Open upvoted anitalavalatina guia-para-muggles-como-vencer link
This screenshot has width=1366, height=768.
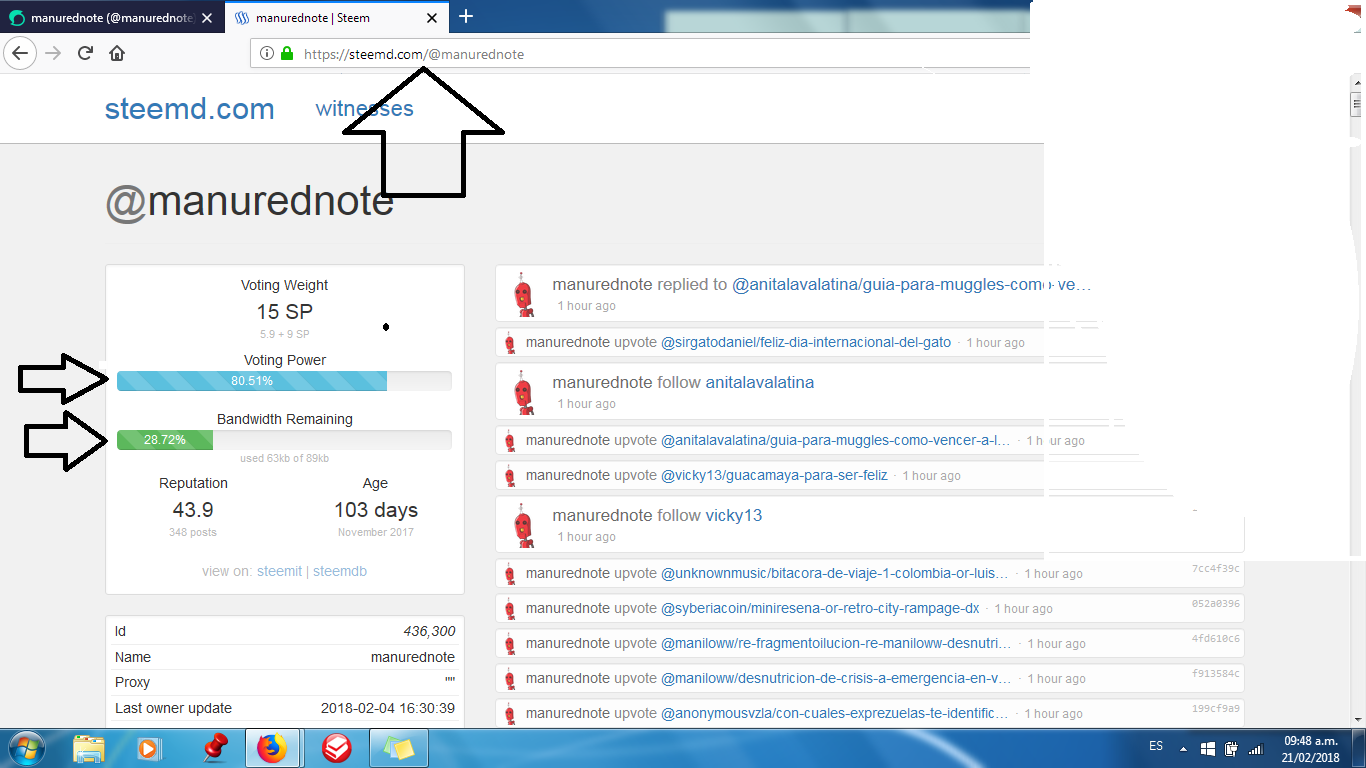coord(836,440)
